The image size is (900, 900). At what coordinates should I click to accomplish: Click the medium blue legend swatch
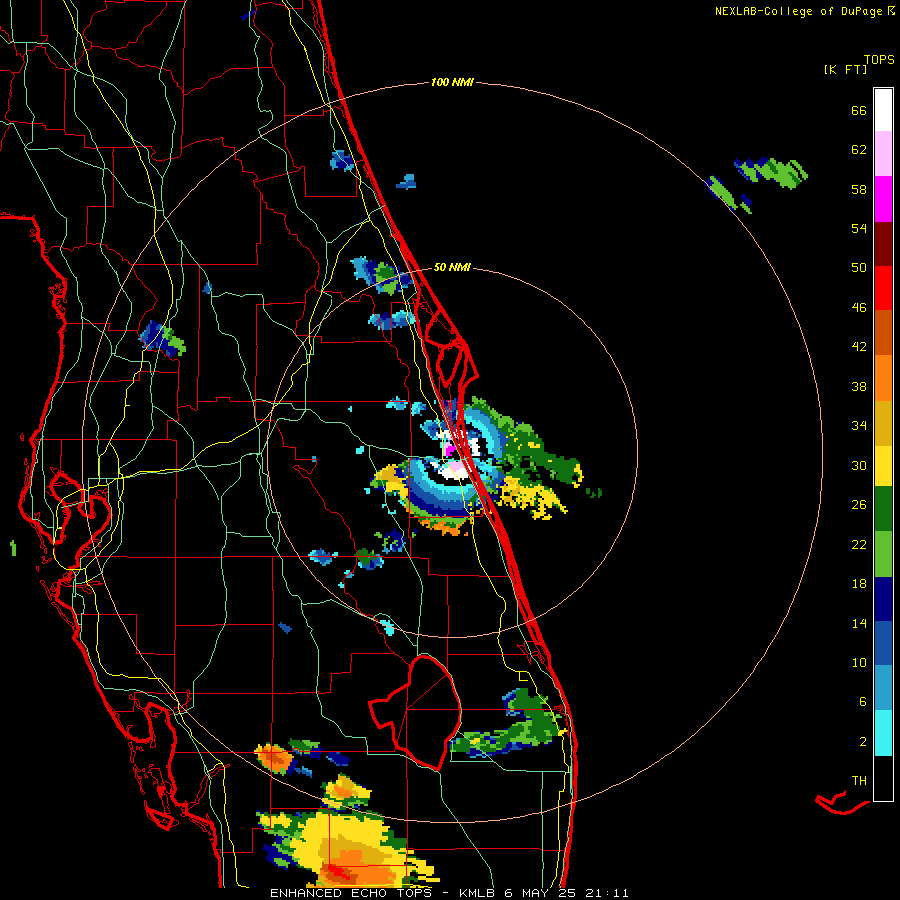[x=883, y=643]
